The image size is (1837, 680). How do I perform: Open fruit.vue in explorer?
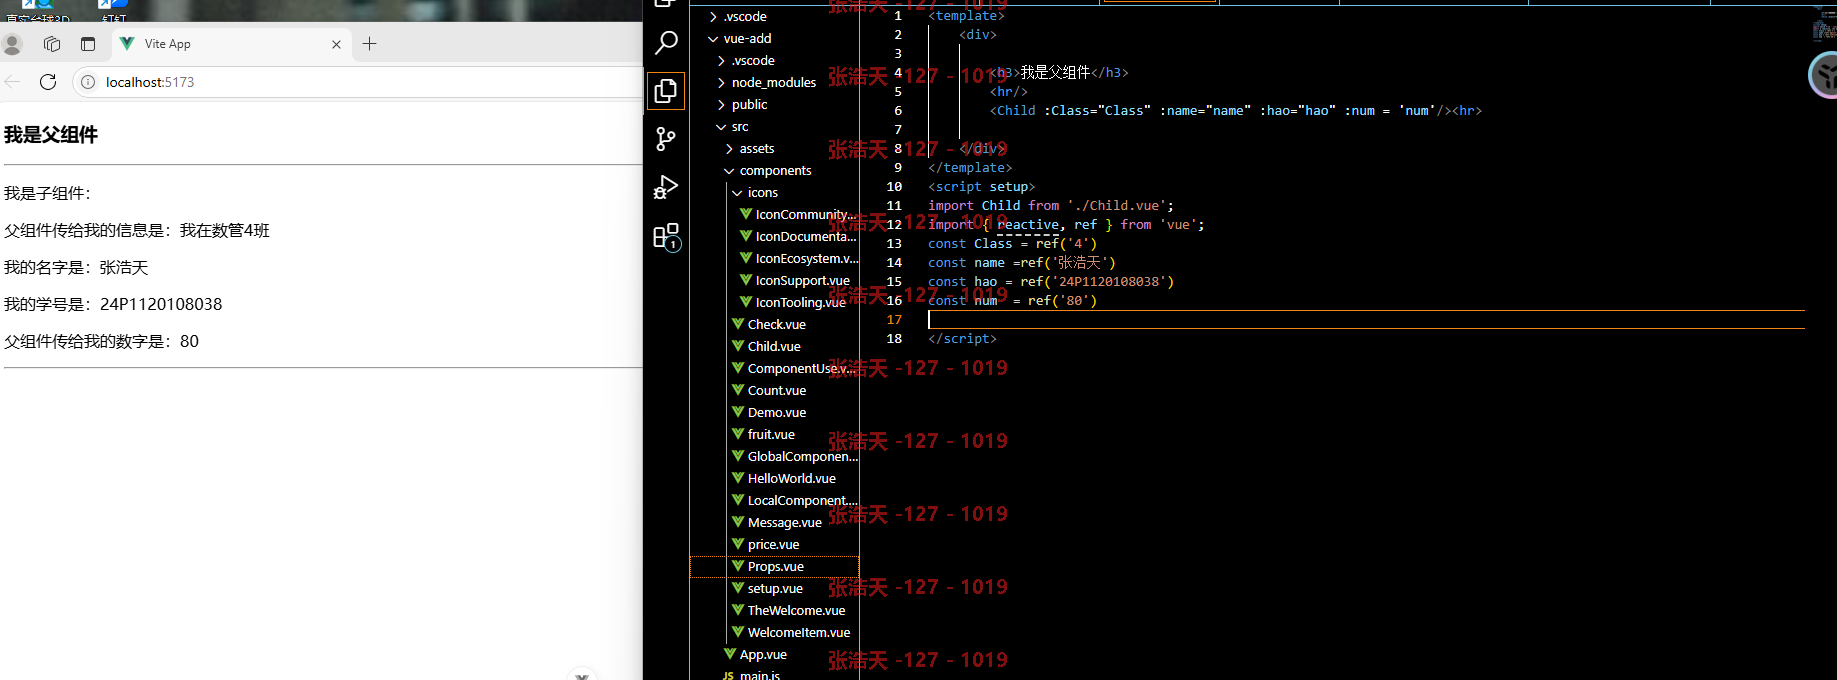pos(764,434)
